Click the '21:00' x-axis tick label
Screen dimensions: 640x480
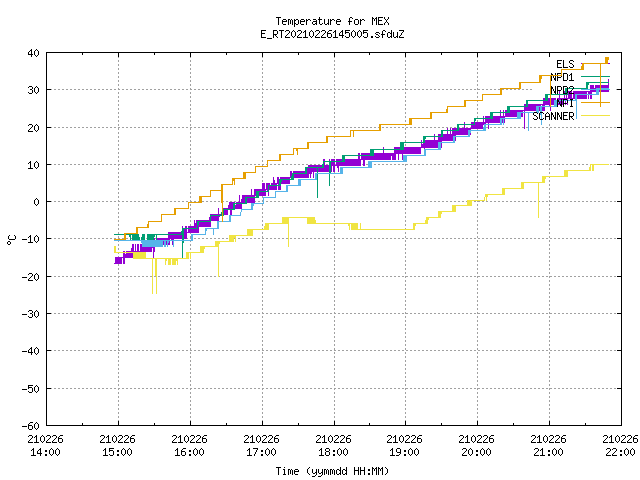(x=549, y=452)
